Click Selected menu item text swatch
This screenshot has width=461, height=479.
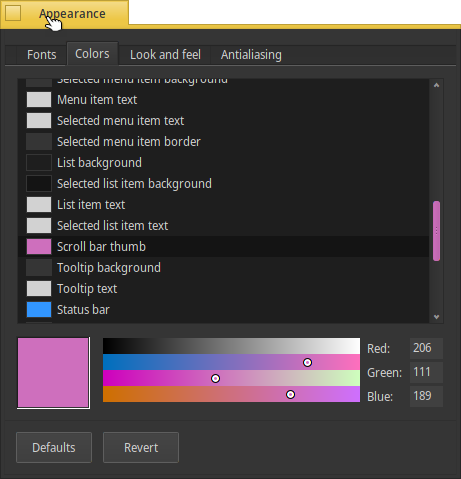[x=39, y=121]
